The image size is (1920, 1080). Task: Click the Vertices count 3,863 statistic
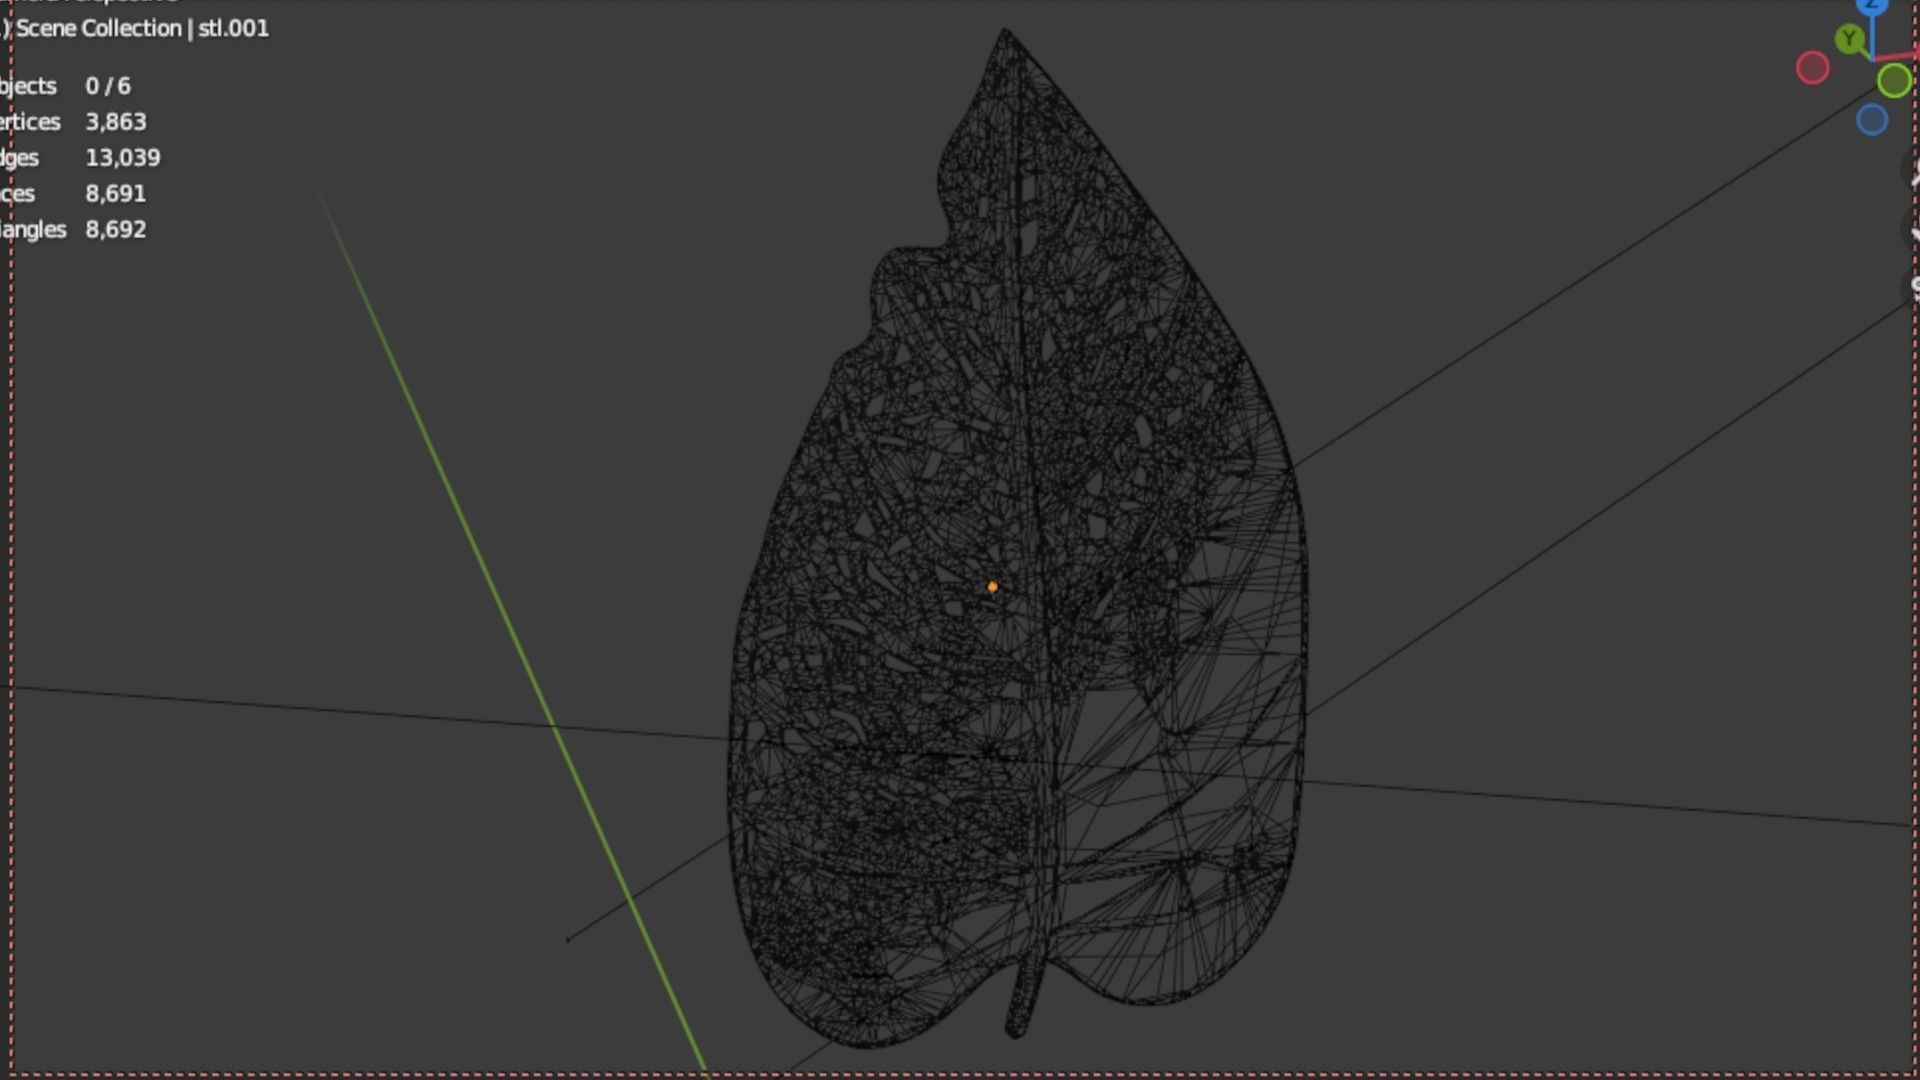pos(115,122)
